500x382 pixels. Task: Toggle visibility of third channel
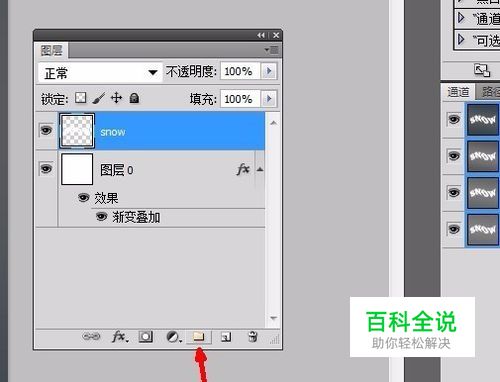coord(454,192)
